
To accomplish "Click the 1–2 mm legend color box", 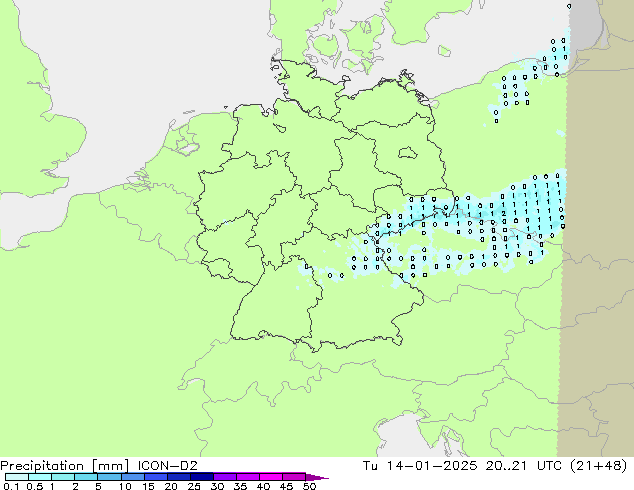I will coord(63,477).
